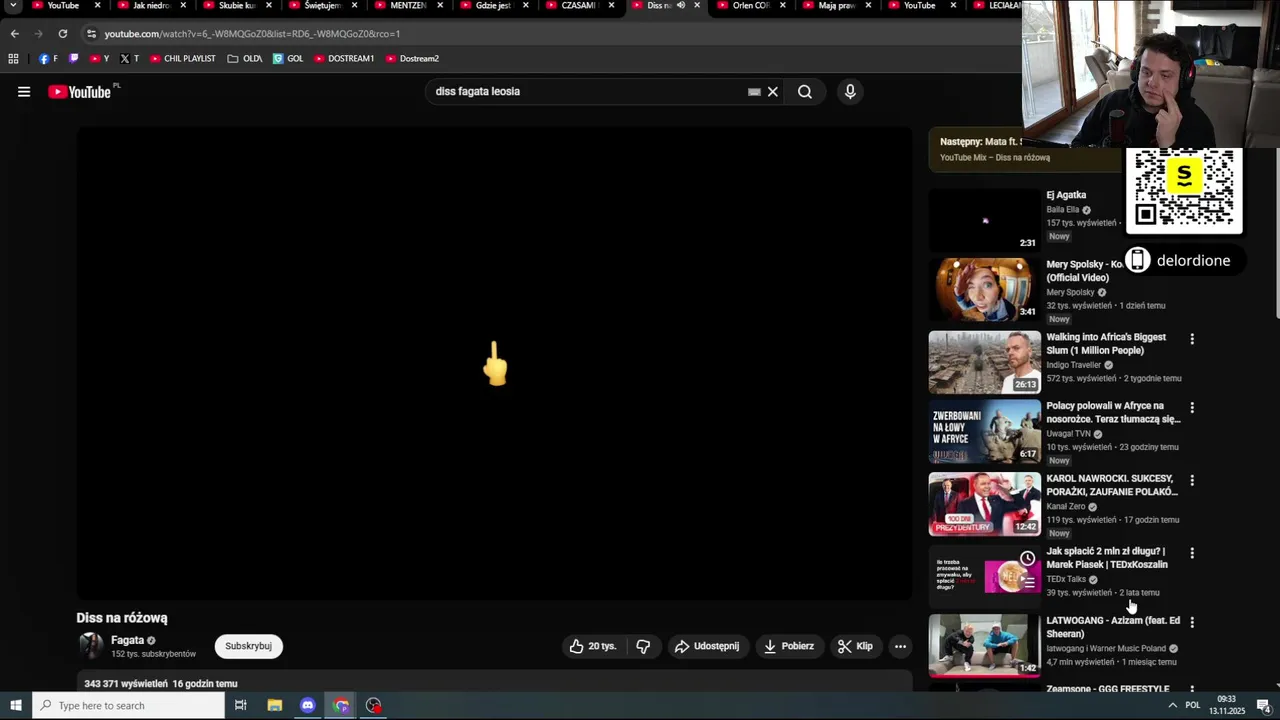Open the Kanał Zero channel name
1280x720 pixels.
pyautogui.click(x=1066, y=507)
